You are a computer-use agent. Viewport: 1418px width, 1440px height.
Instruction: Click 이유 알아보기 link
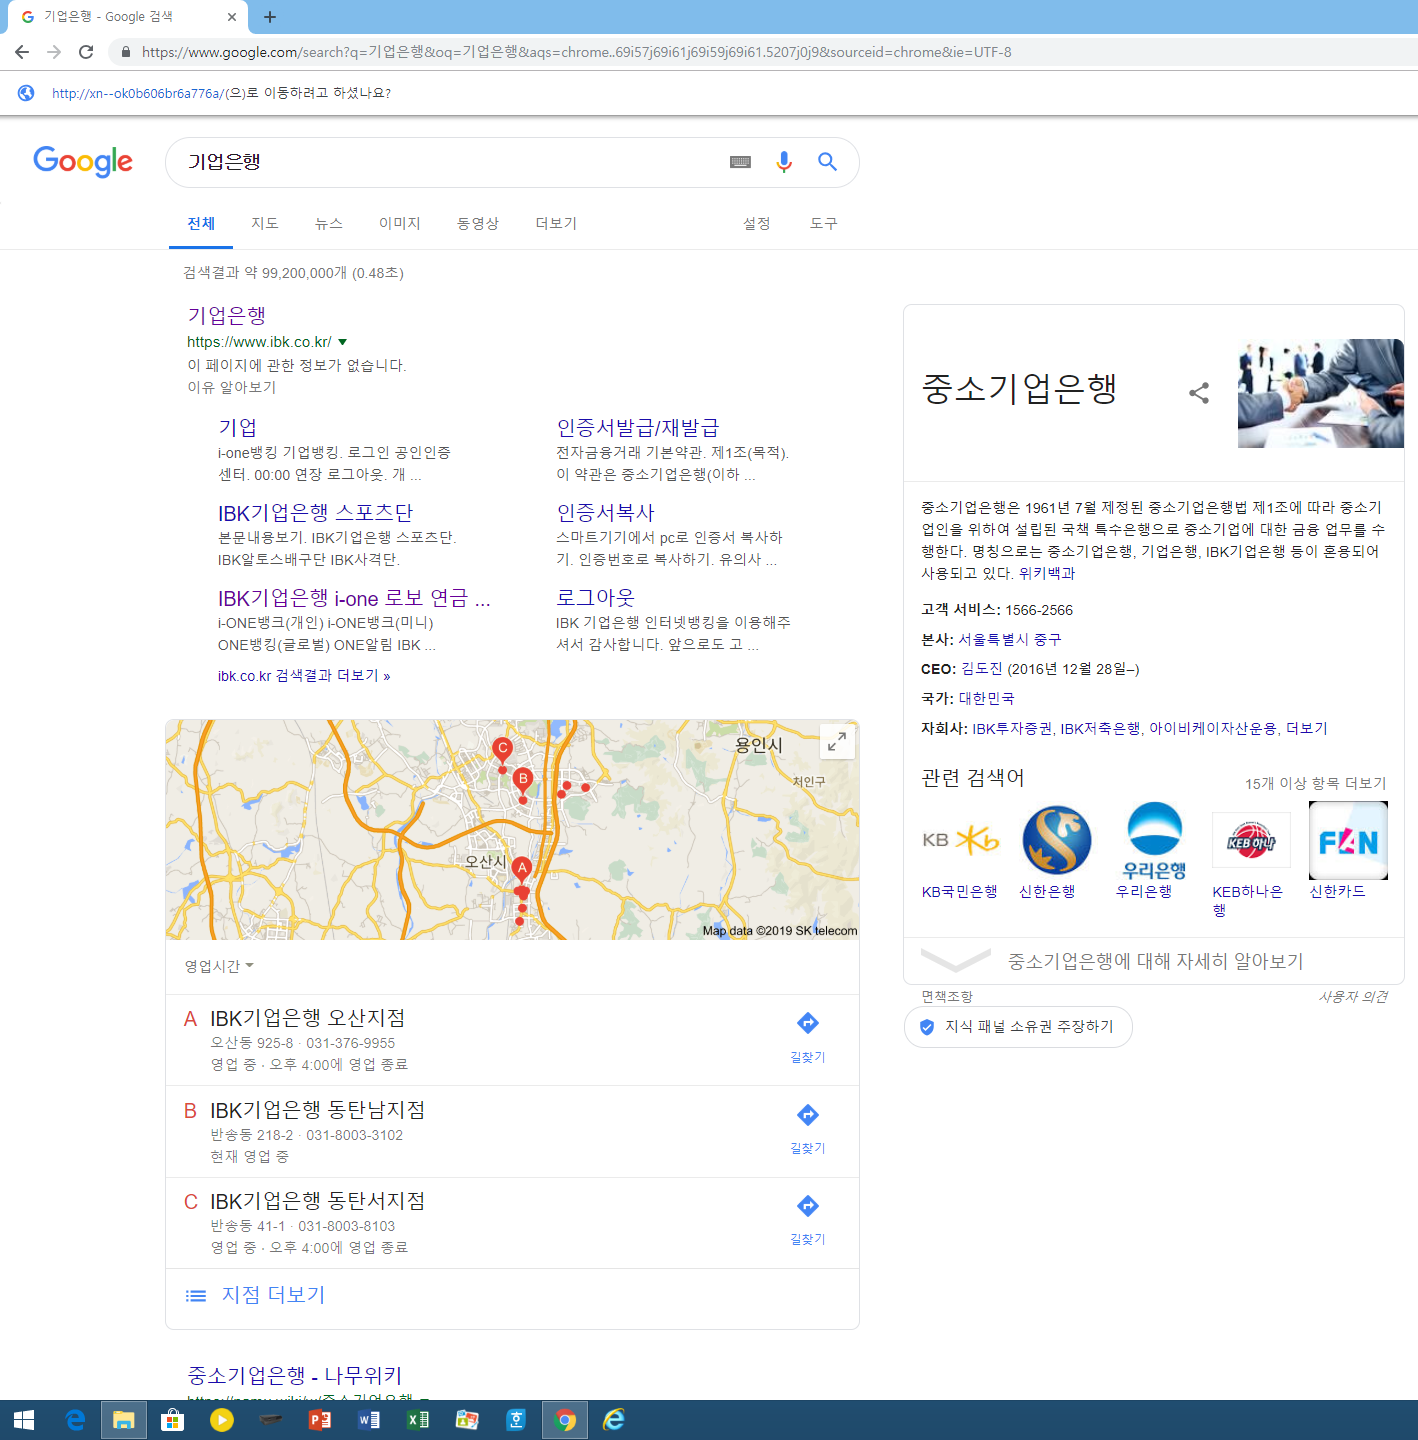pyautogui.click(x=232, y=387)
